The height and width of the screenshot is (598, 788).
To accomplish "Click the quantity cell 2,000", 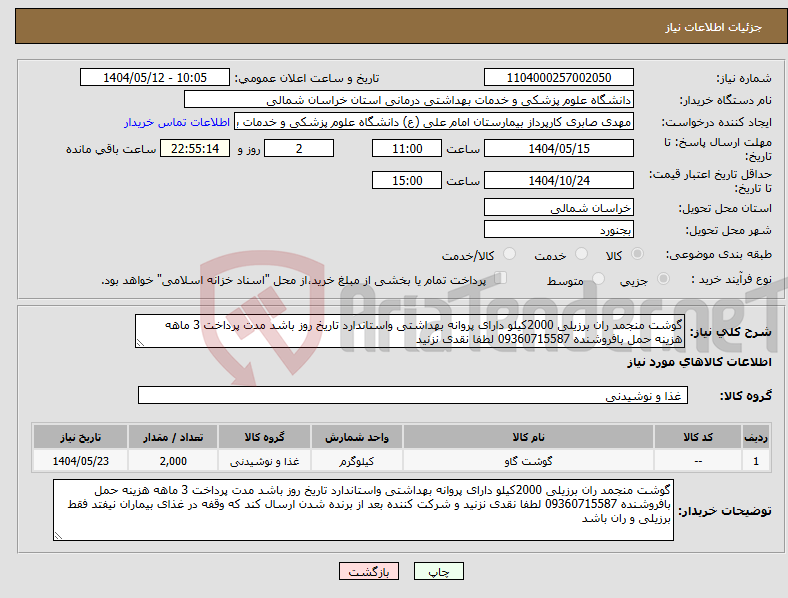I will (173, 461).
